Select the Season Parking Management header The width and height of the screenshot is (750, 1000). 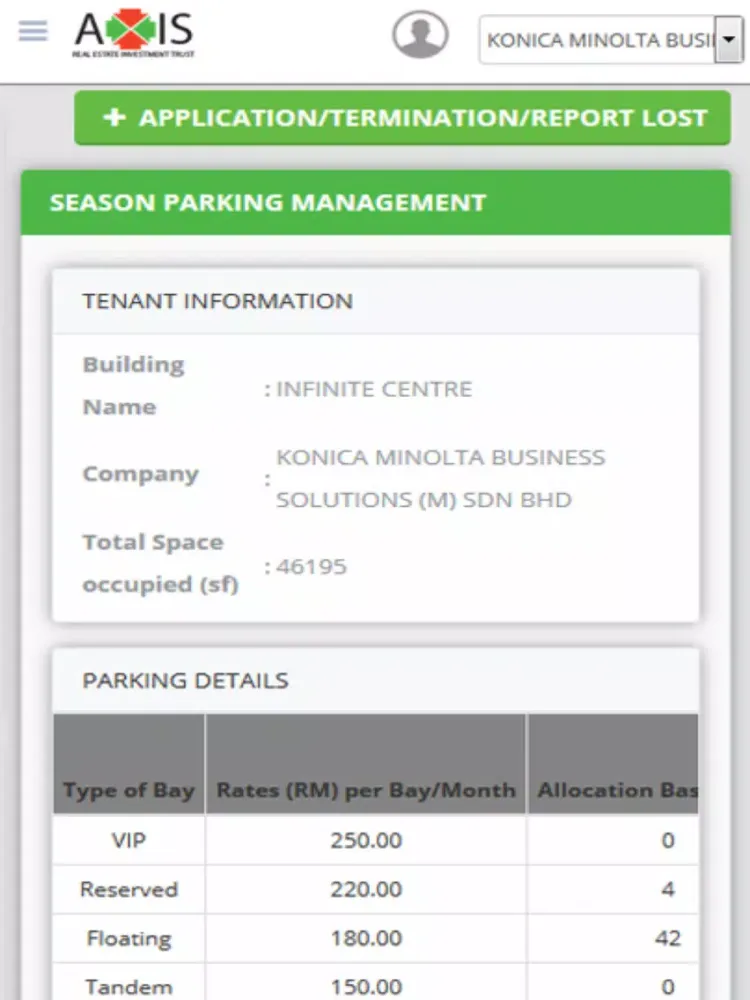376,203
